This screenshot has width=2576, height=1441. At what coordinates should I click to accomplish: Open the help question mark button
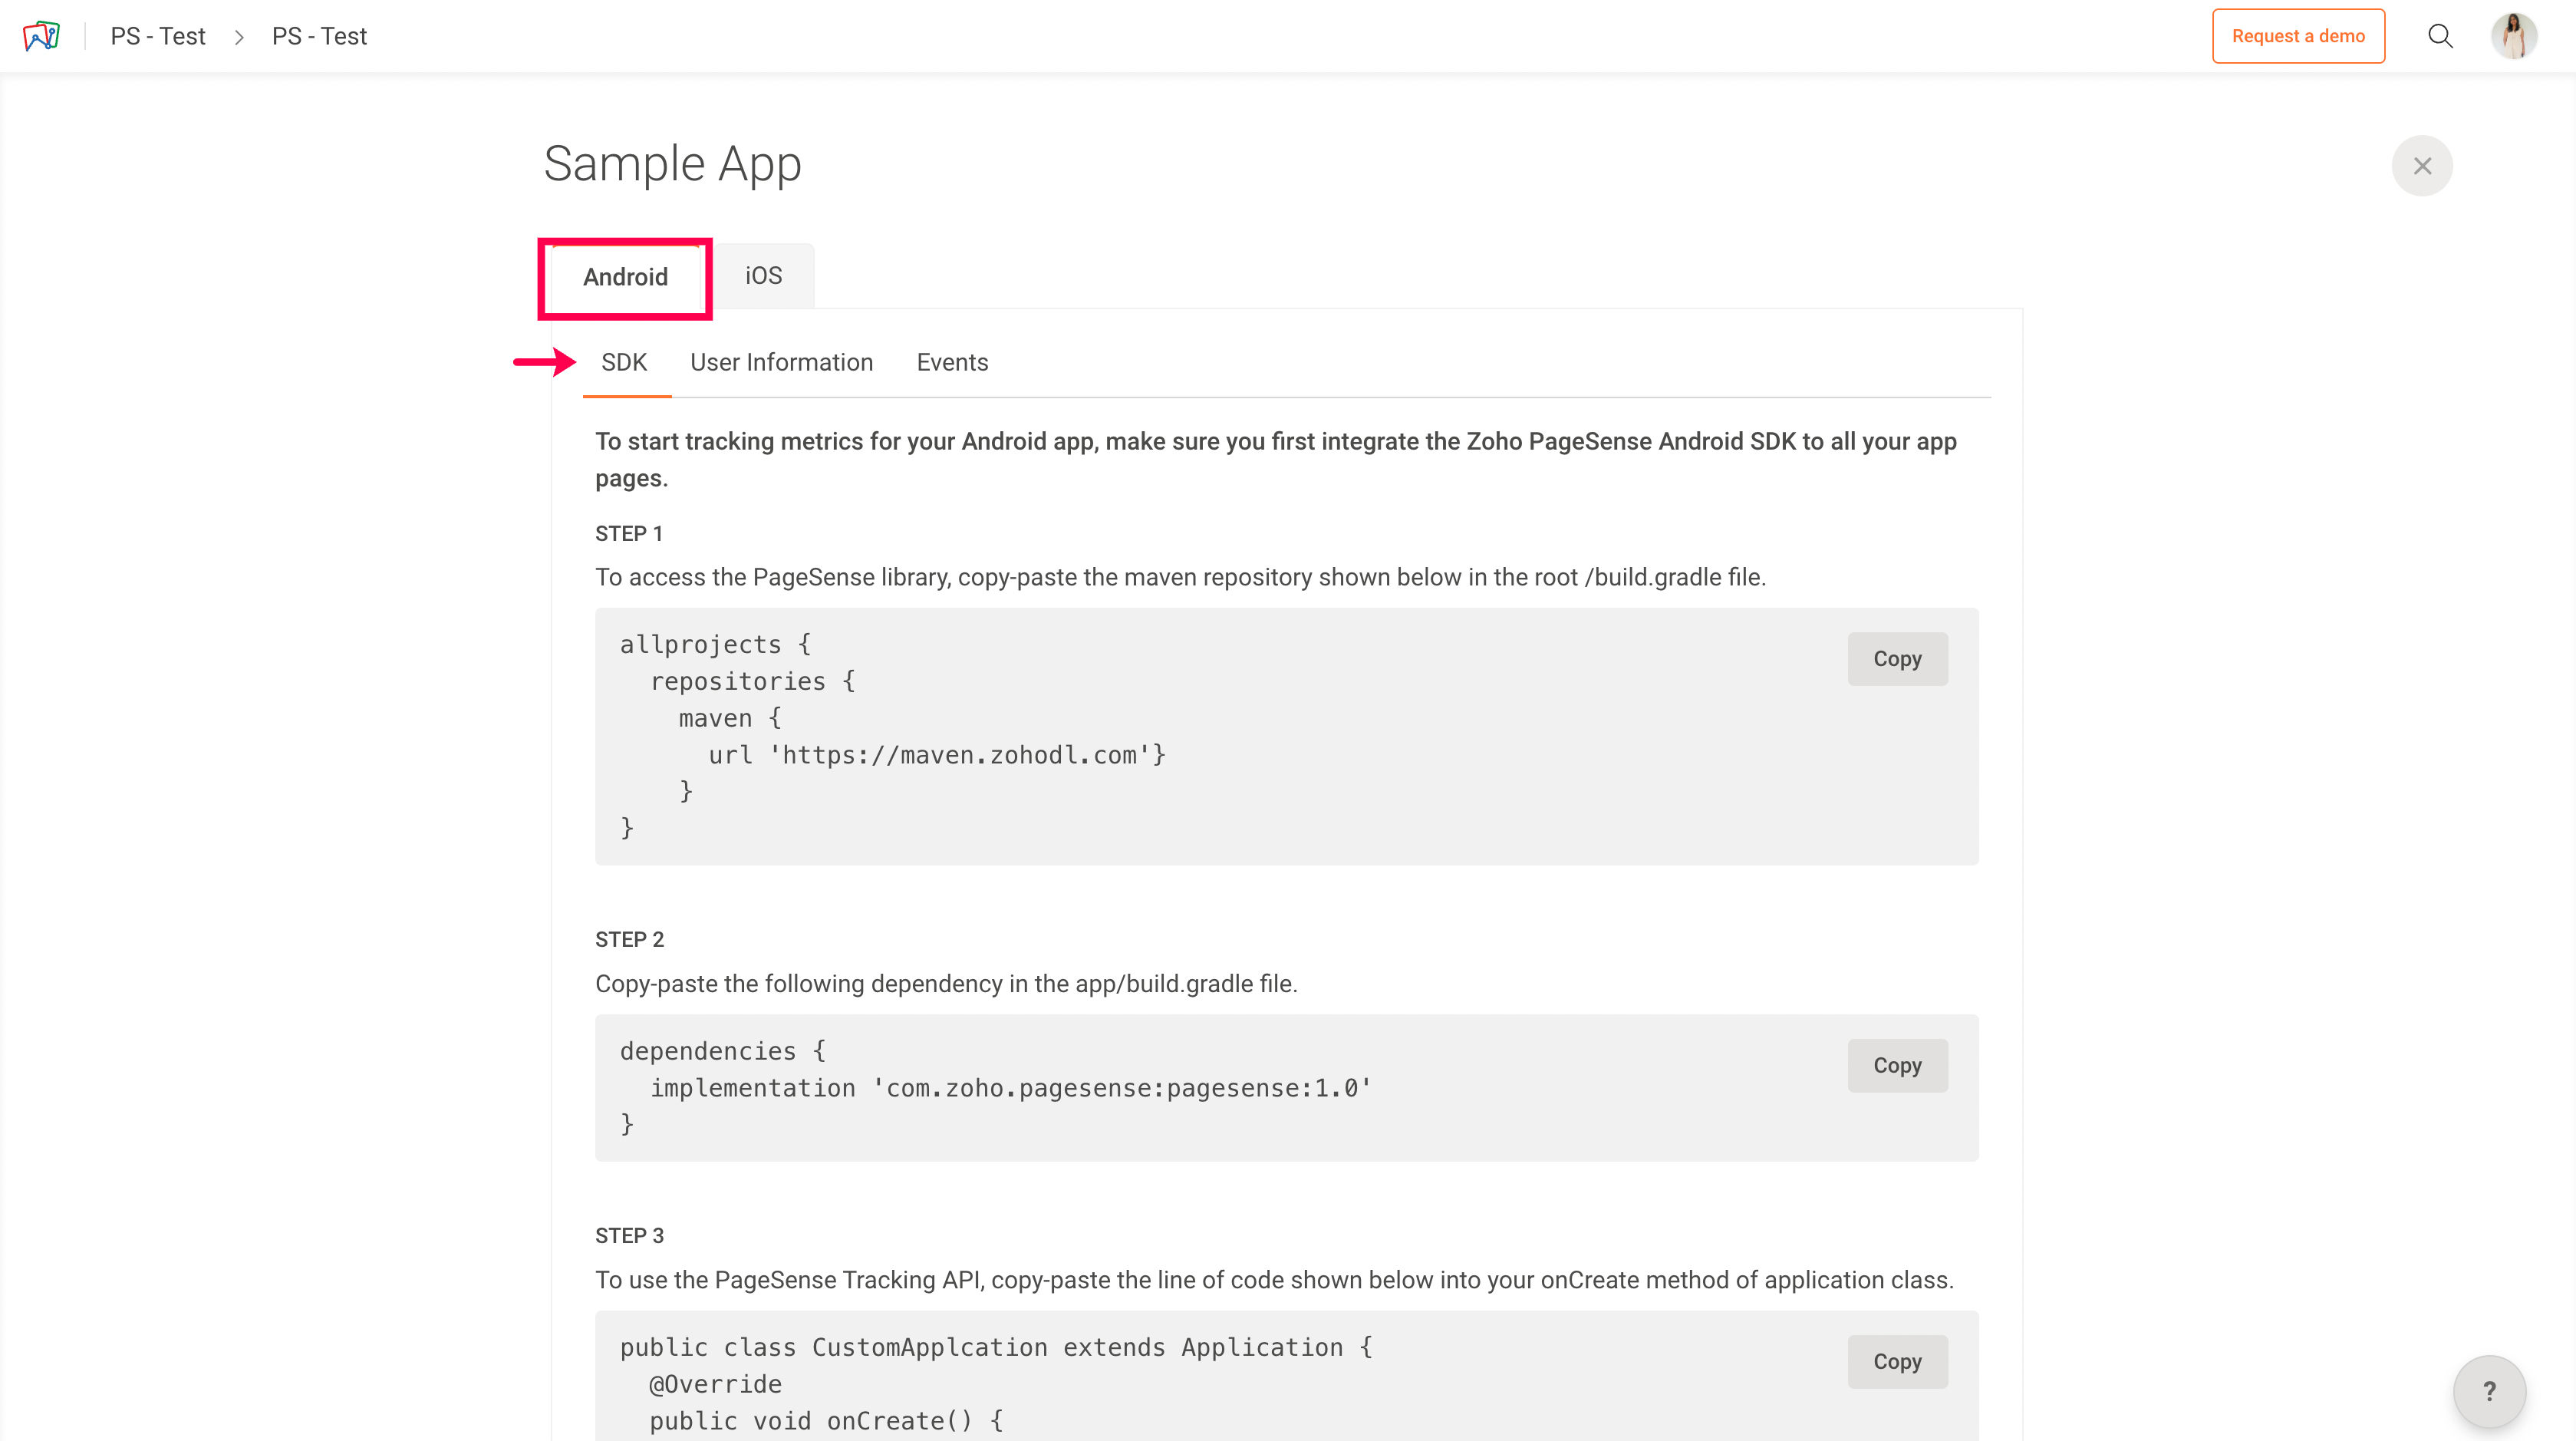(x=2489, y=1391)
